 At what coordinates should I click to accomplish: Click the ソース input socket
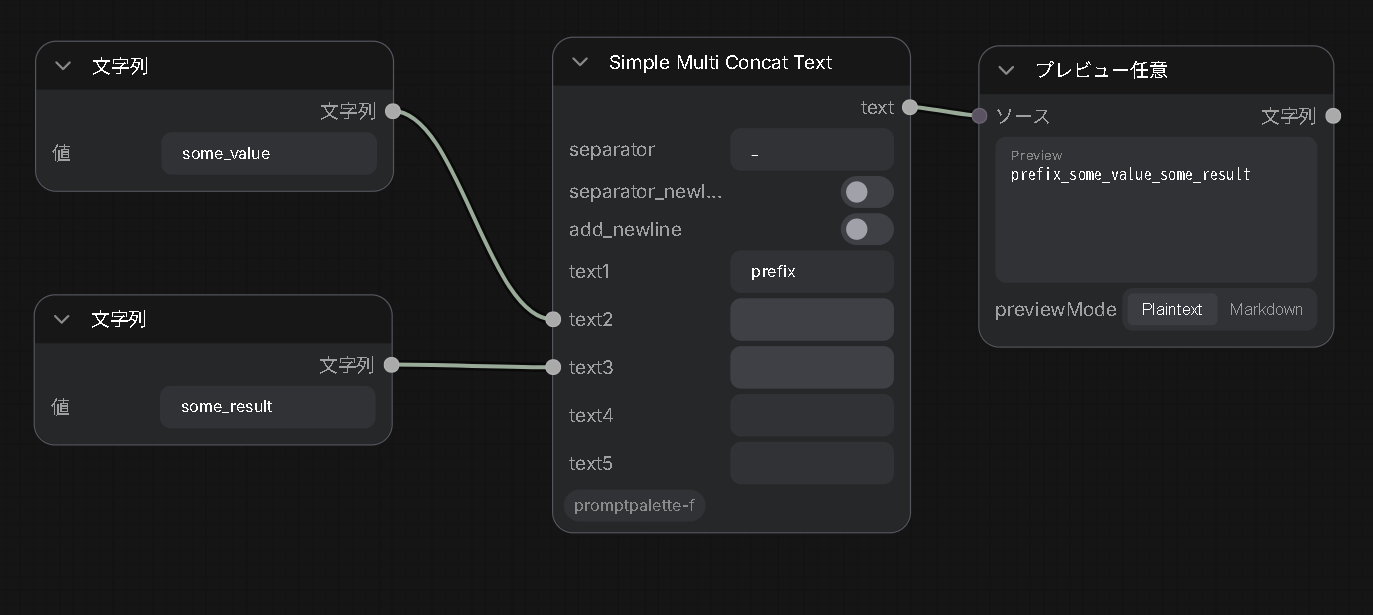(x=980, y=116)
